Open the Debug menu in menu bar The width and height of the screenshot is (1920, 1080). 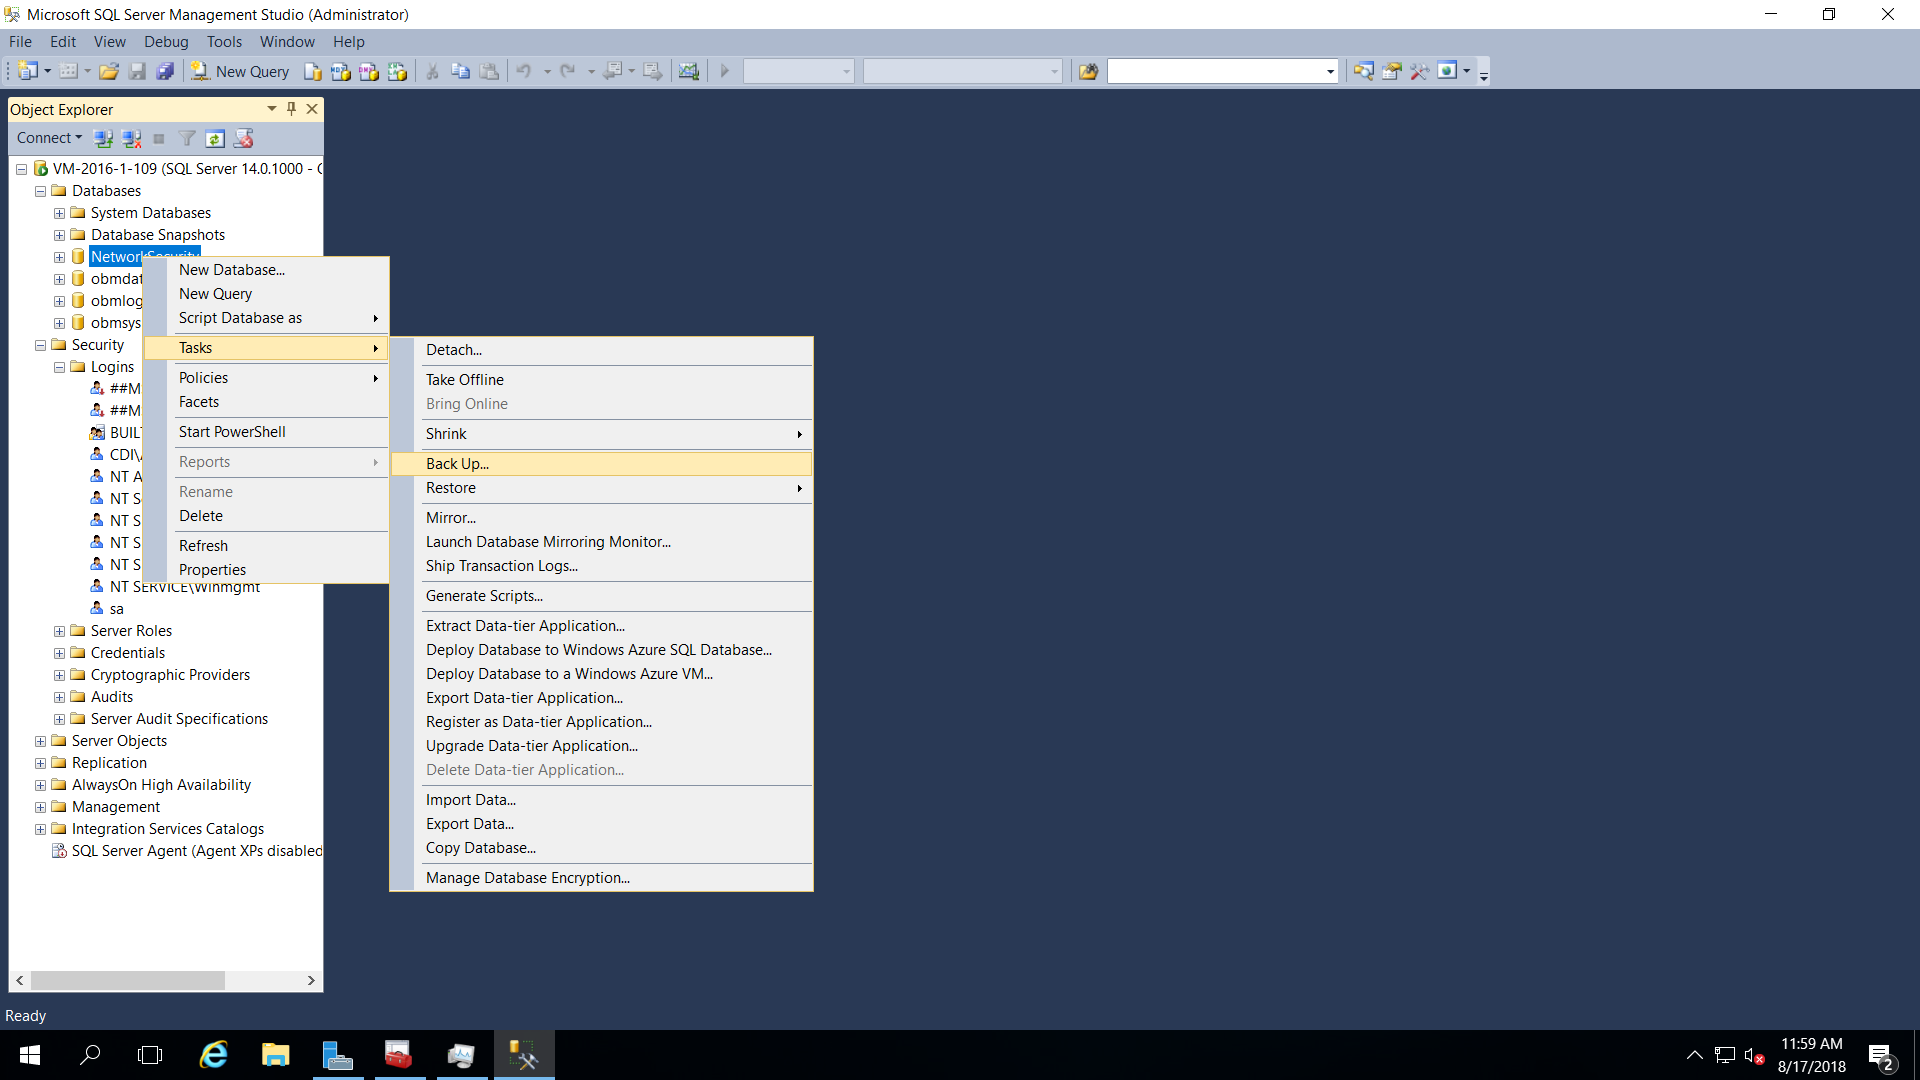point(166,42)
